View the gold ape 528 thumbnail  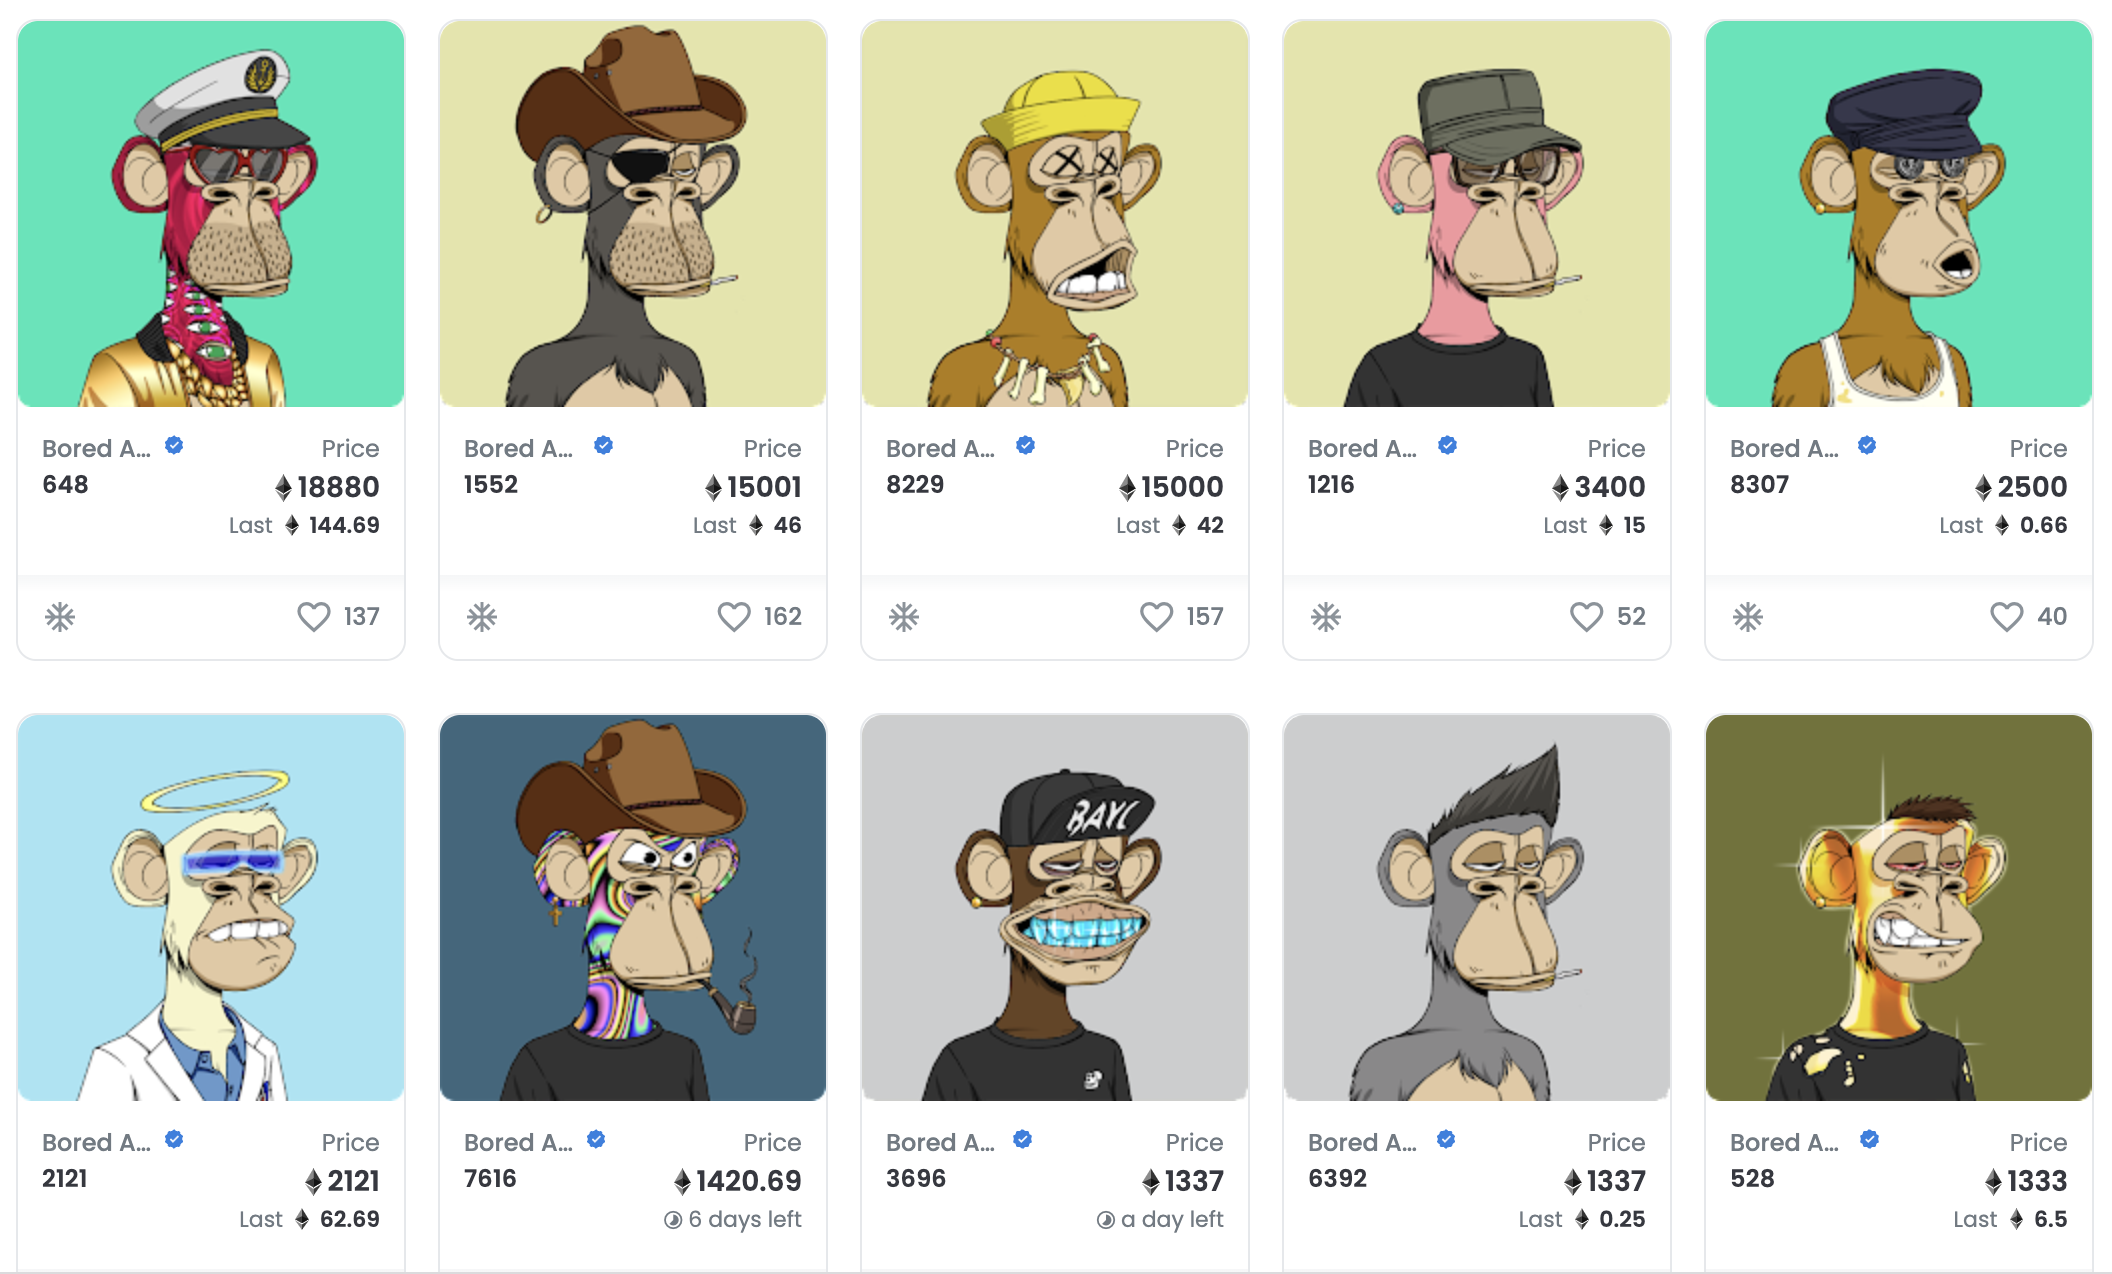[x=1899, y=908]
